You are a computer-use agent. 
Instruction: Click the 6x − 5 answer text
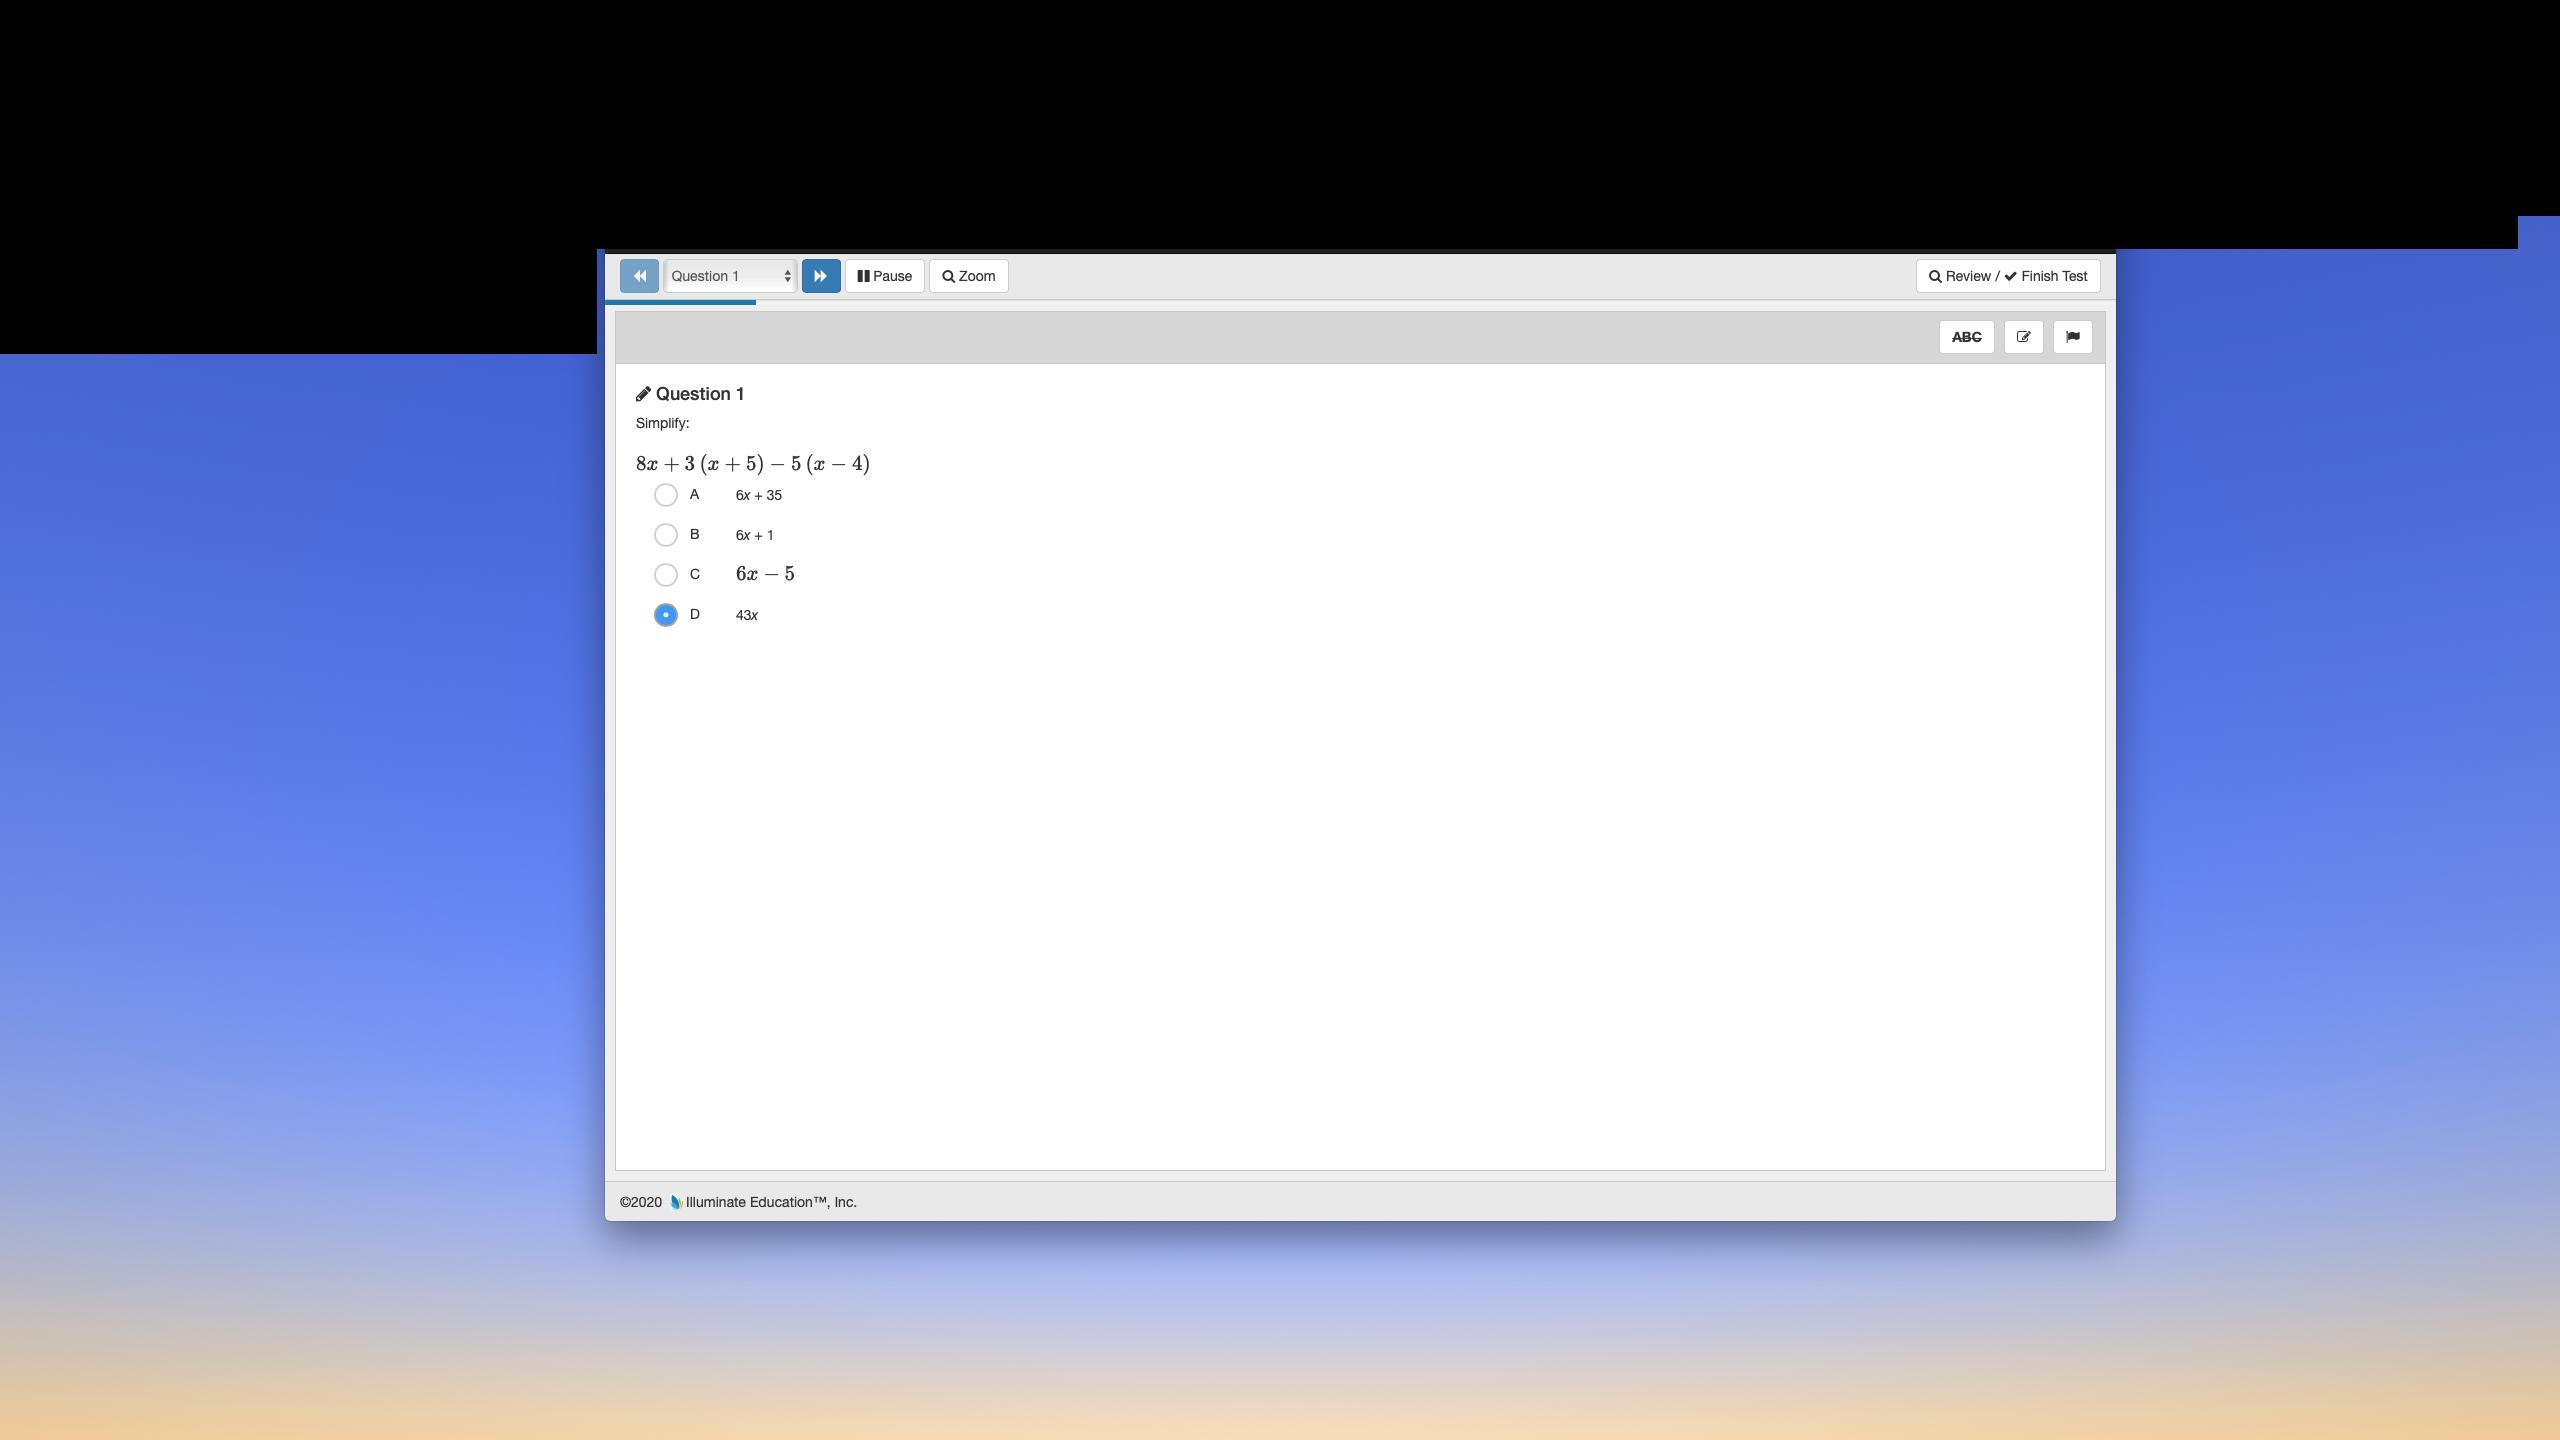765,574
